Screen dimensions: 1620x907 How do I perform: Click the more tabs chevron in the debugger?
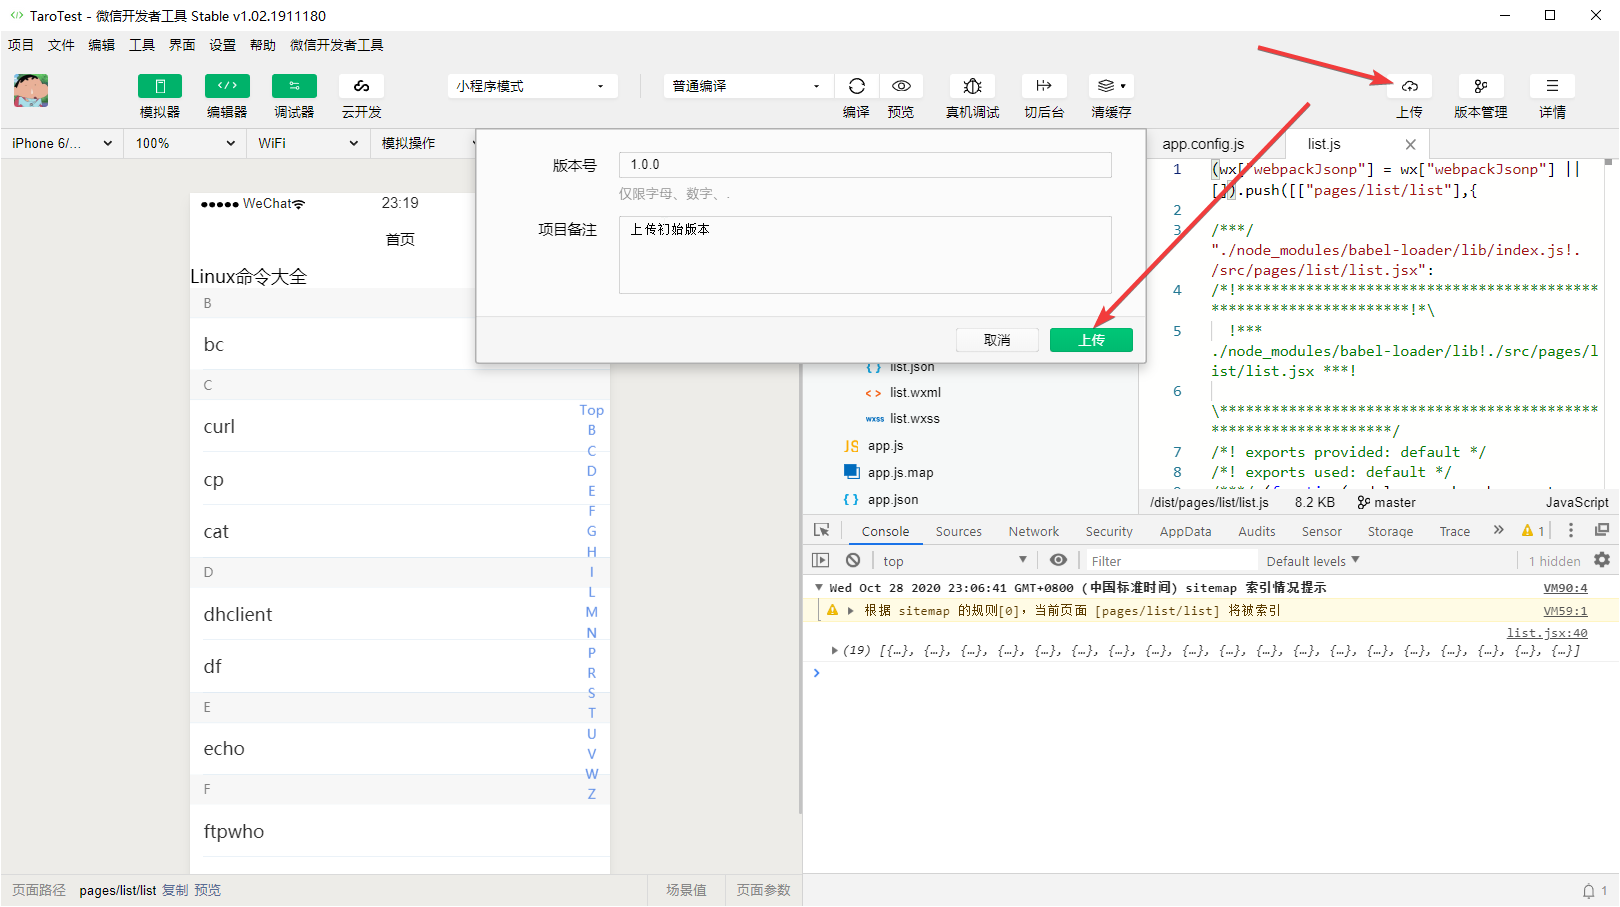coord(1498,530)
